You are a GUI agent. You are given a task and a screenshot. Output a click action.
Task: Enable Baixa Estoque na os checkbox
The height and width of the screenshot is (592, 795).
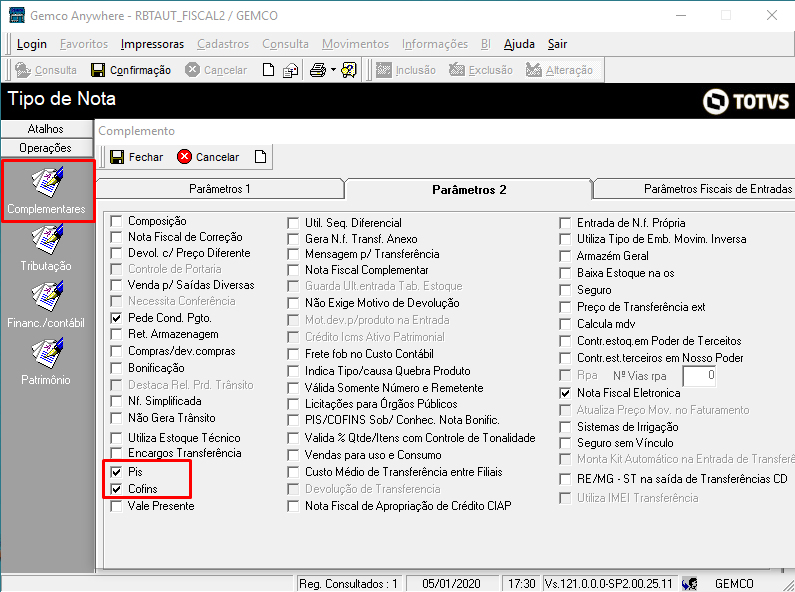565,273
